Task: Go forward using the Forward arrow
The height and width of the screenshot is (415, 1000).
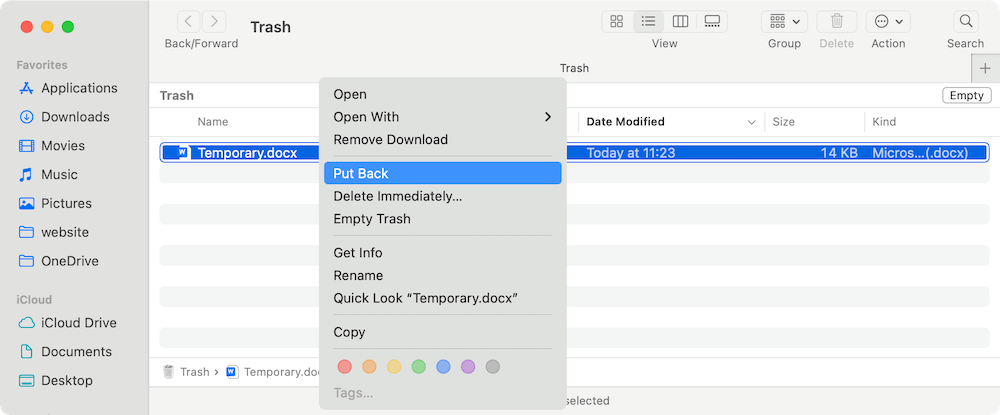Action: coord(214,22)
